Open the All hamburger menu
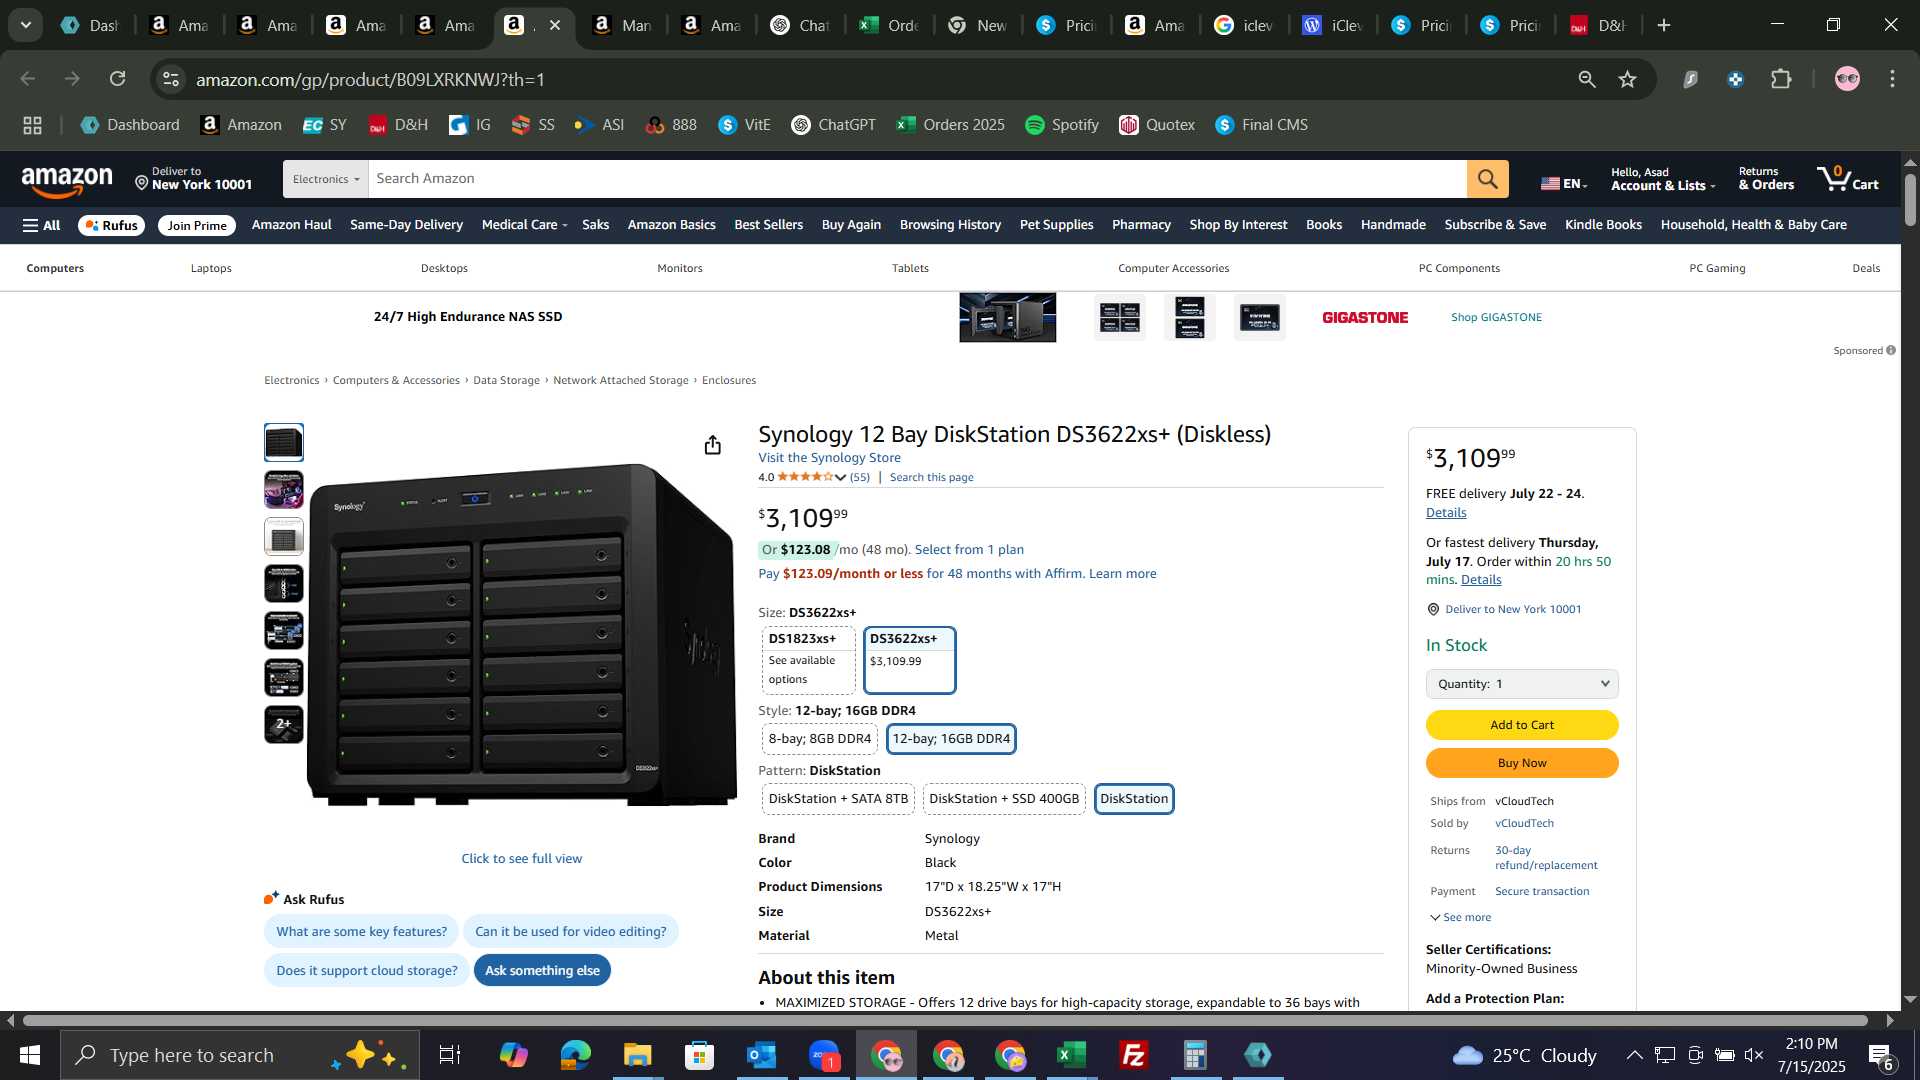Image resolution: width=1920 pixels, height=1080 pixels. pyautogui.click(x=41, y=225)
